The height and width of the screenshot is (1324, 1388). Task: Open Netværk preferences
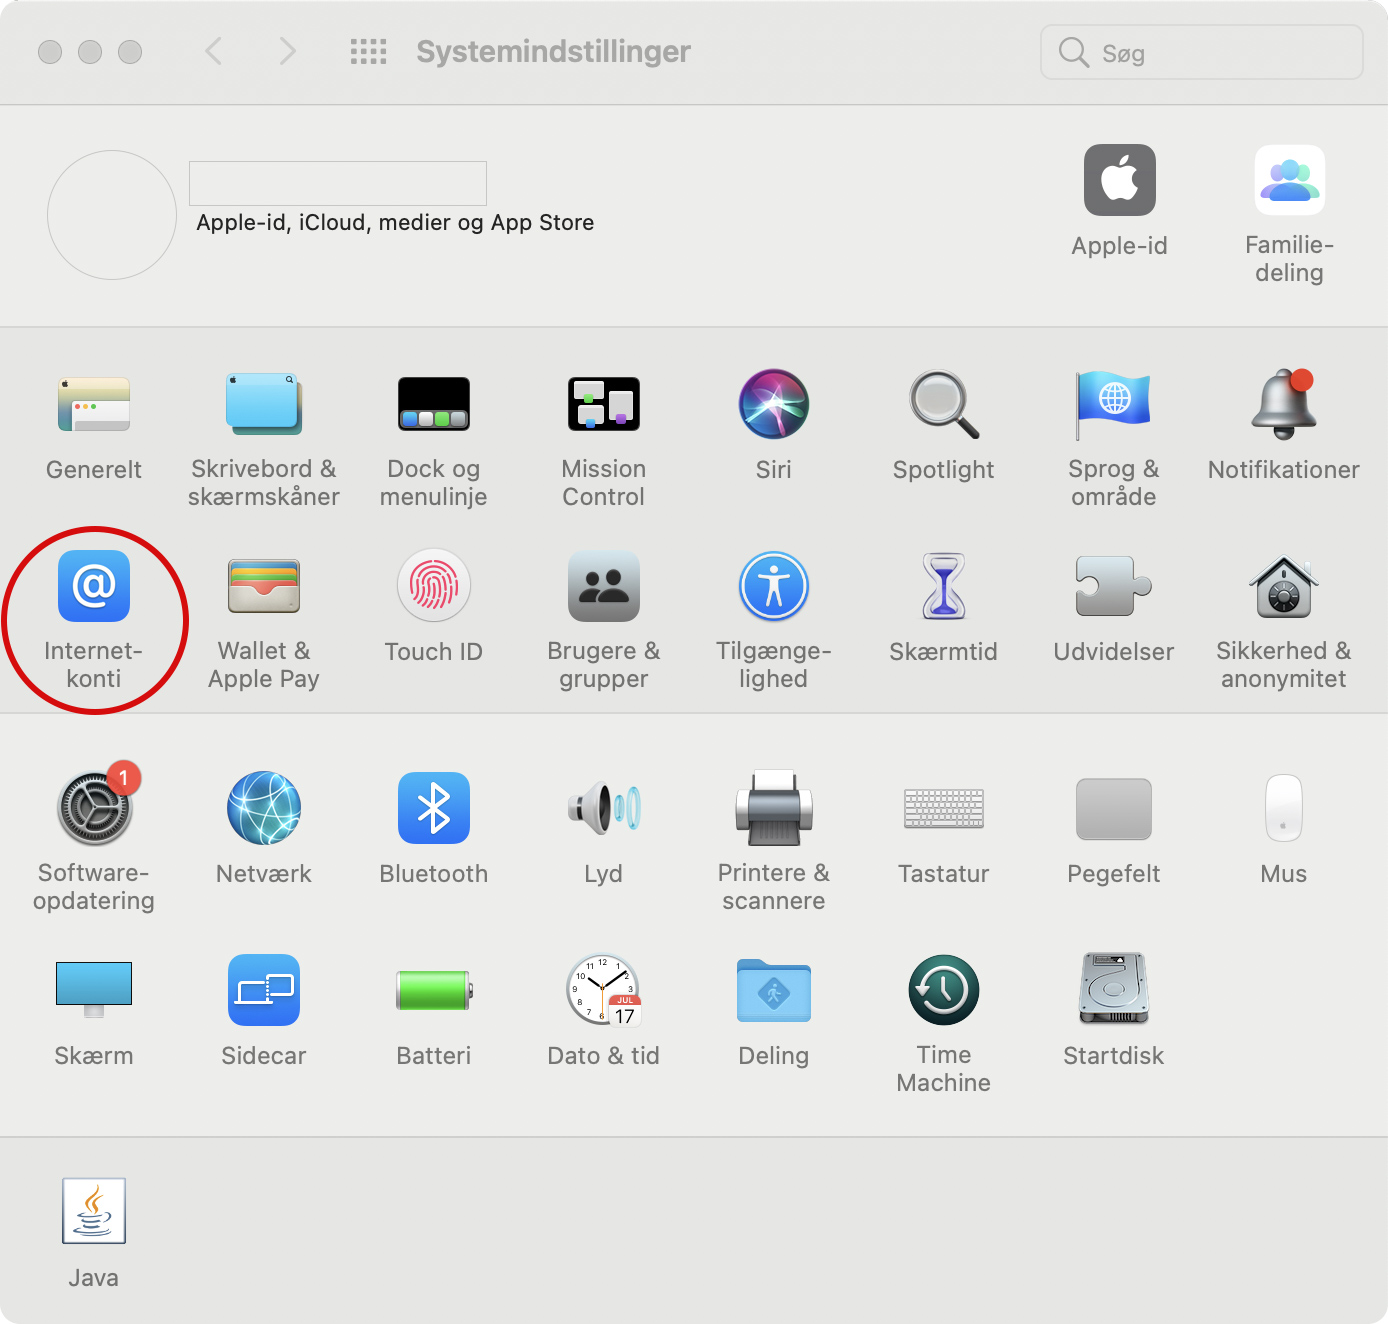(264, 808)
